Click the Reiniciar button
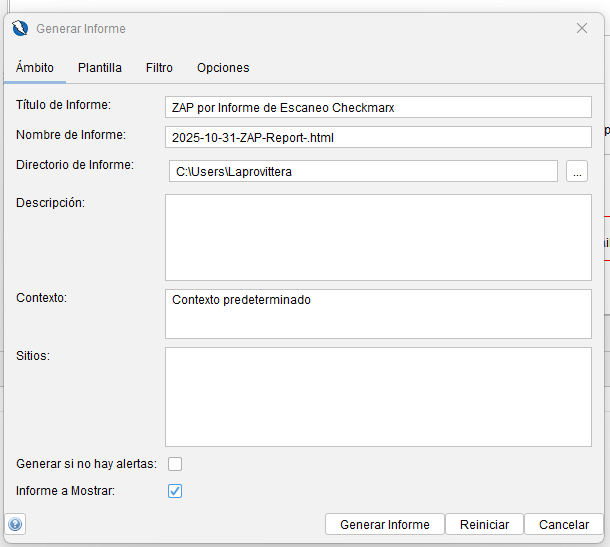This screenshot has height=547, width=610. point(484,524)
